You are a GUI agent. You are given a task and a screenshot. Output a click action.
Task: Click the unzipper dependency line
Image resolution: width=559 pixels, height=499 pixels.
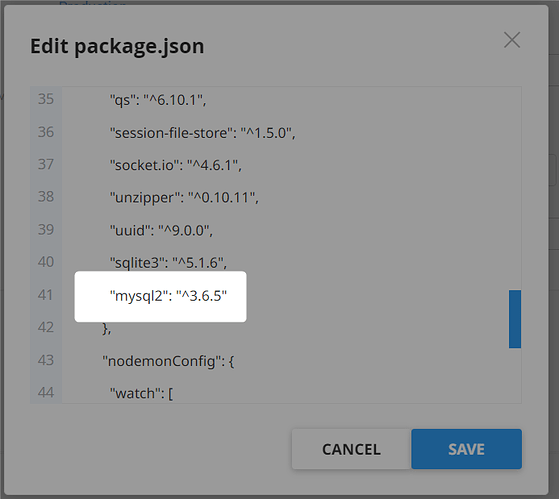pos(184,197)
